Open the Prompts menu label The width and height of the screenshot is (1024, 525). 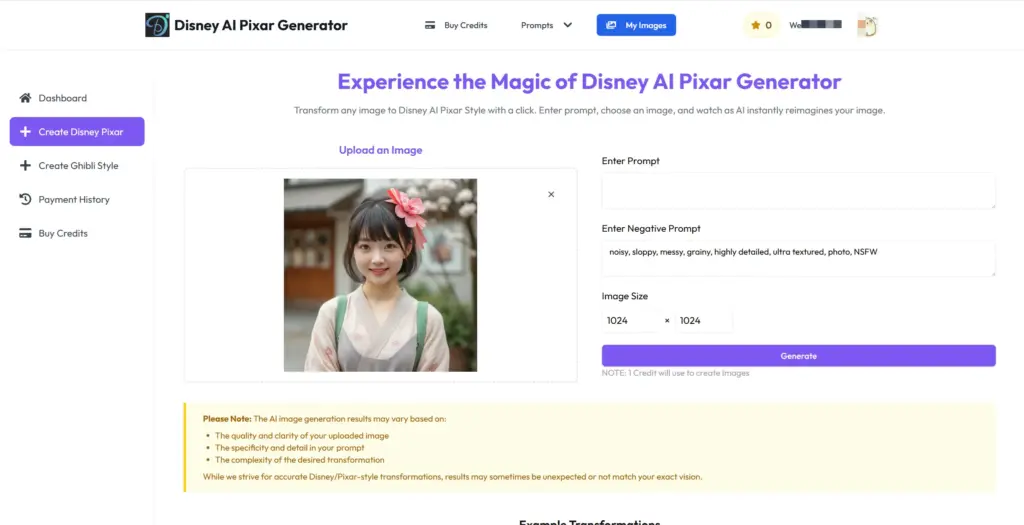point(537,25)
